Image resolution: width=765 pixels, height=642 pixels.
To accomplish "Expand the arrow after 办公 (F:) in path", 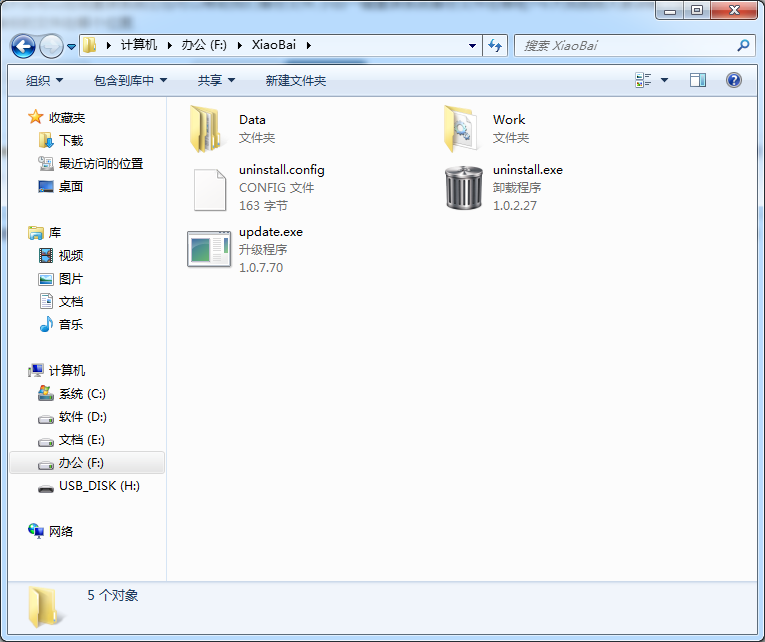I will [x=240, y=45].
